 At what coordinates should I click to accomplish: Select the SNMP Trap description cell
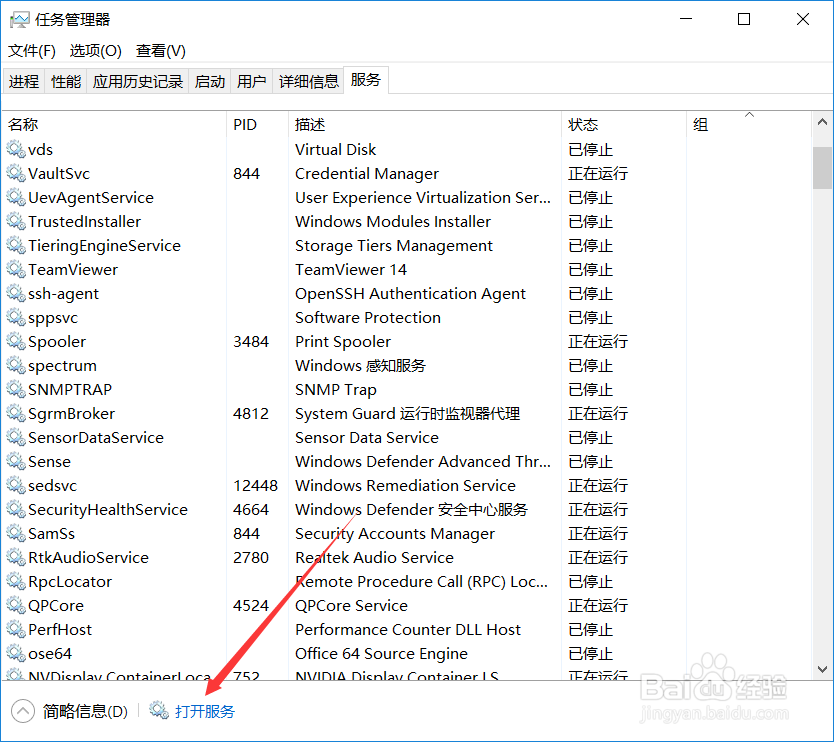336,389
